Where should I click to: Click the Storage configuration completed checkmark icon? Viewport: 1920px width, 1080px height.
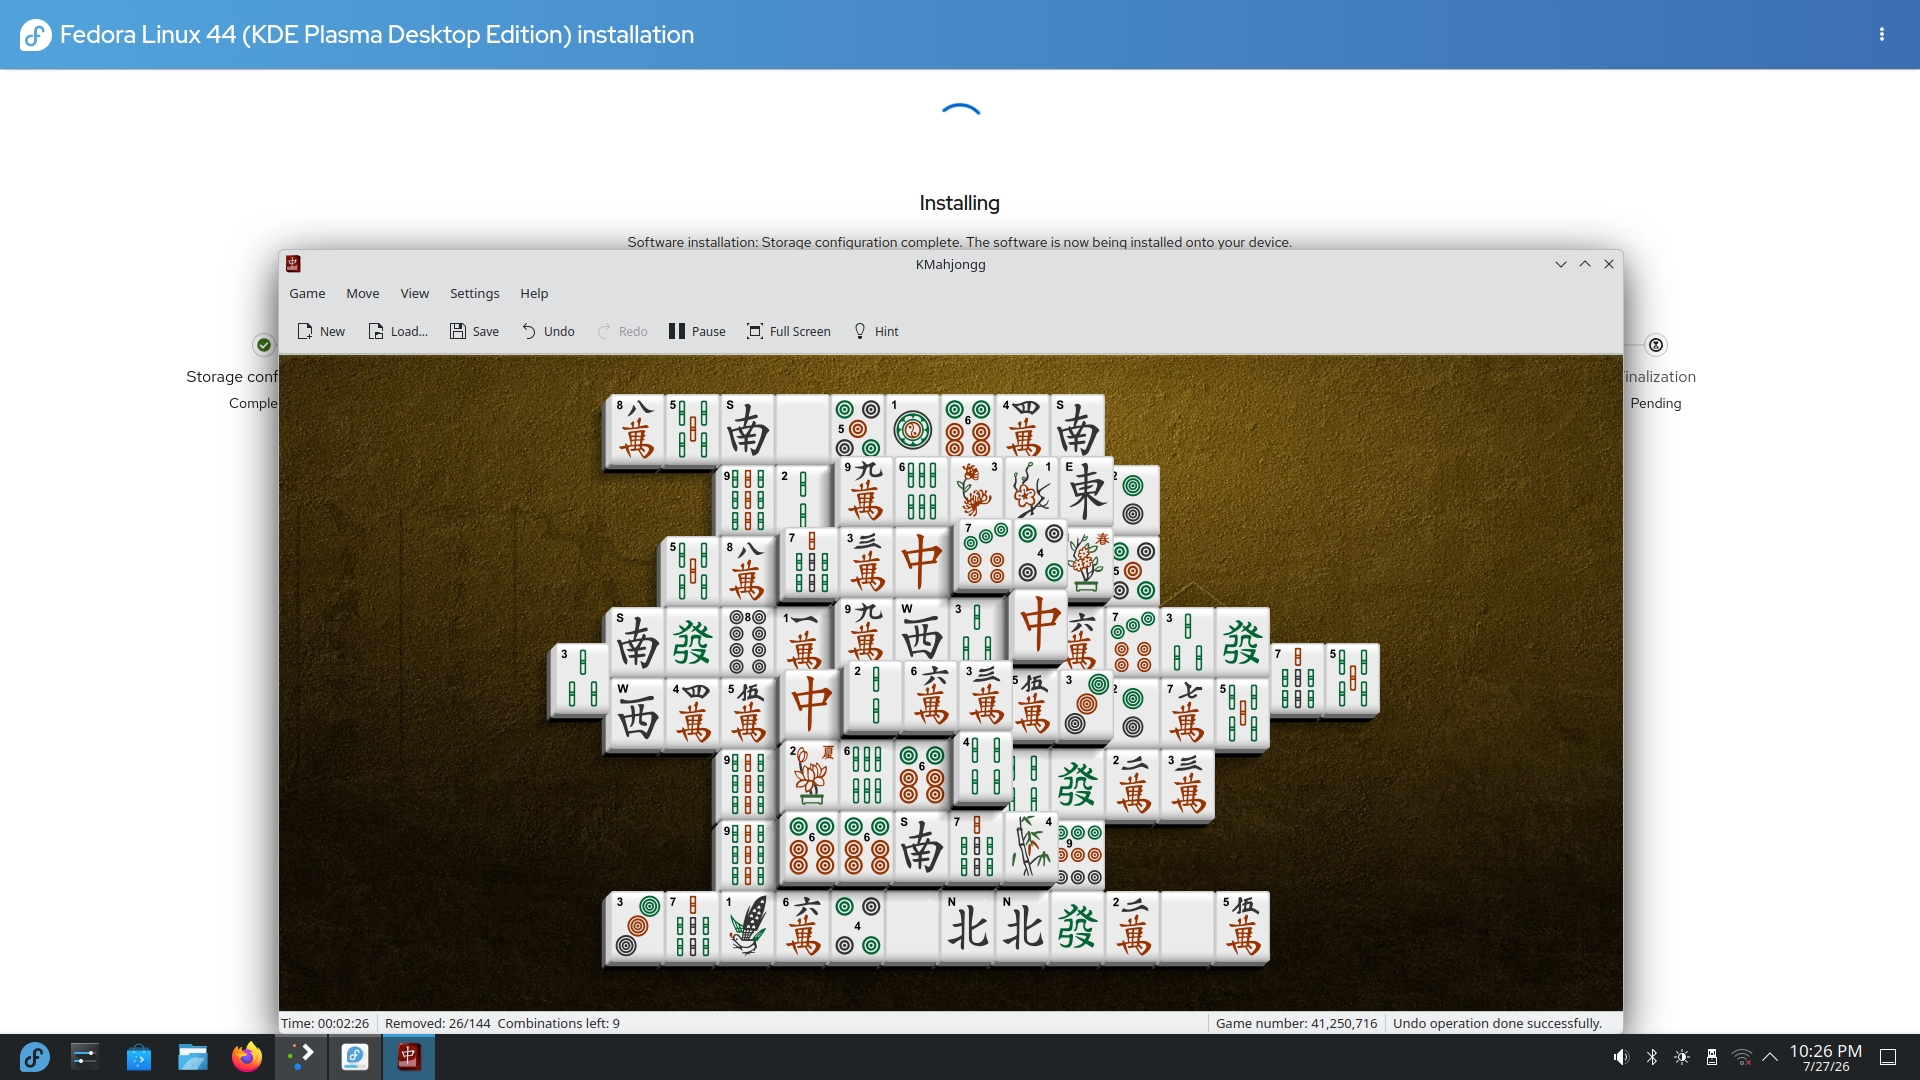tap(264, 345)
